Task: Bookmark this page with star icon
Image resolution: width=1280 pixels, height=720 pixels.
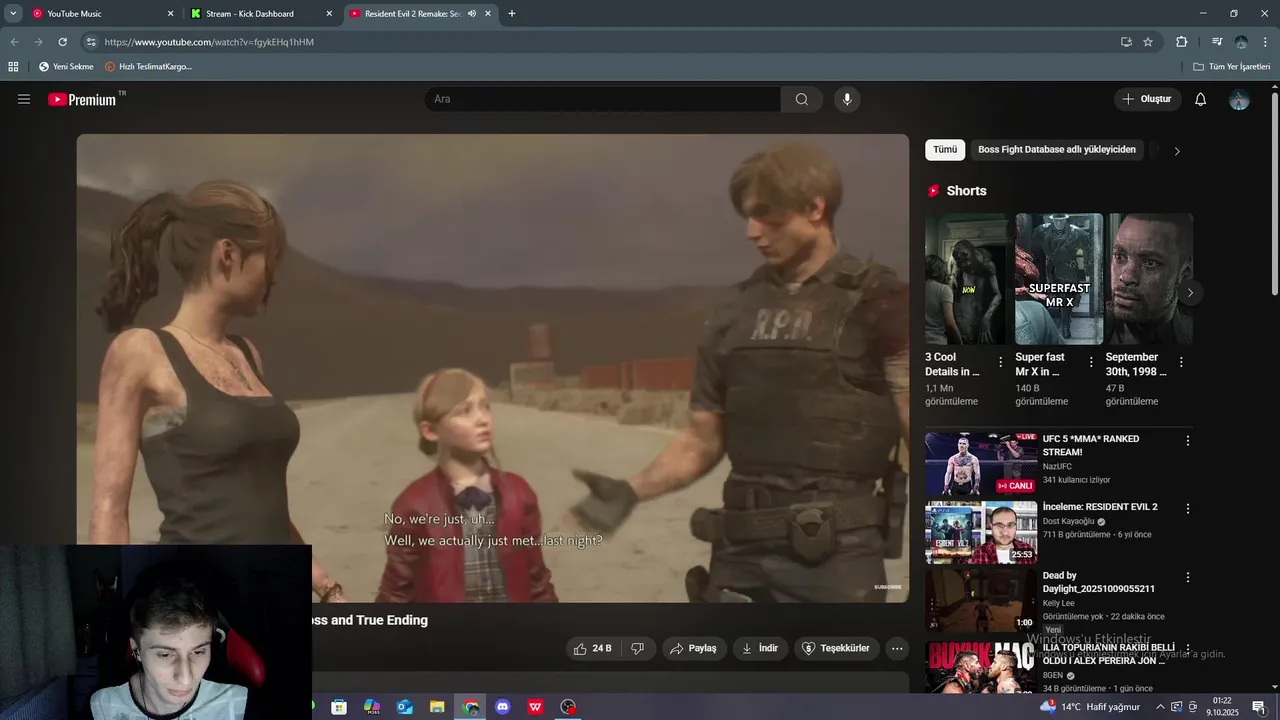Action: coord(1148,42)
